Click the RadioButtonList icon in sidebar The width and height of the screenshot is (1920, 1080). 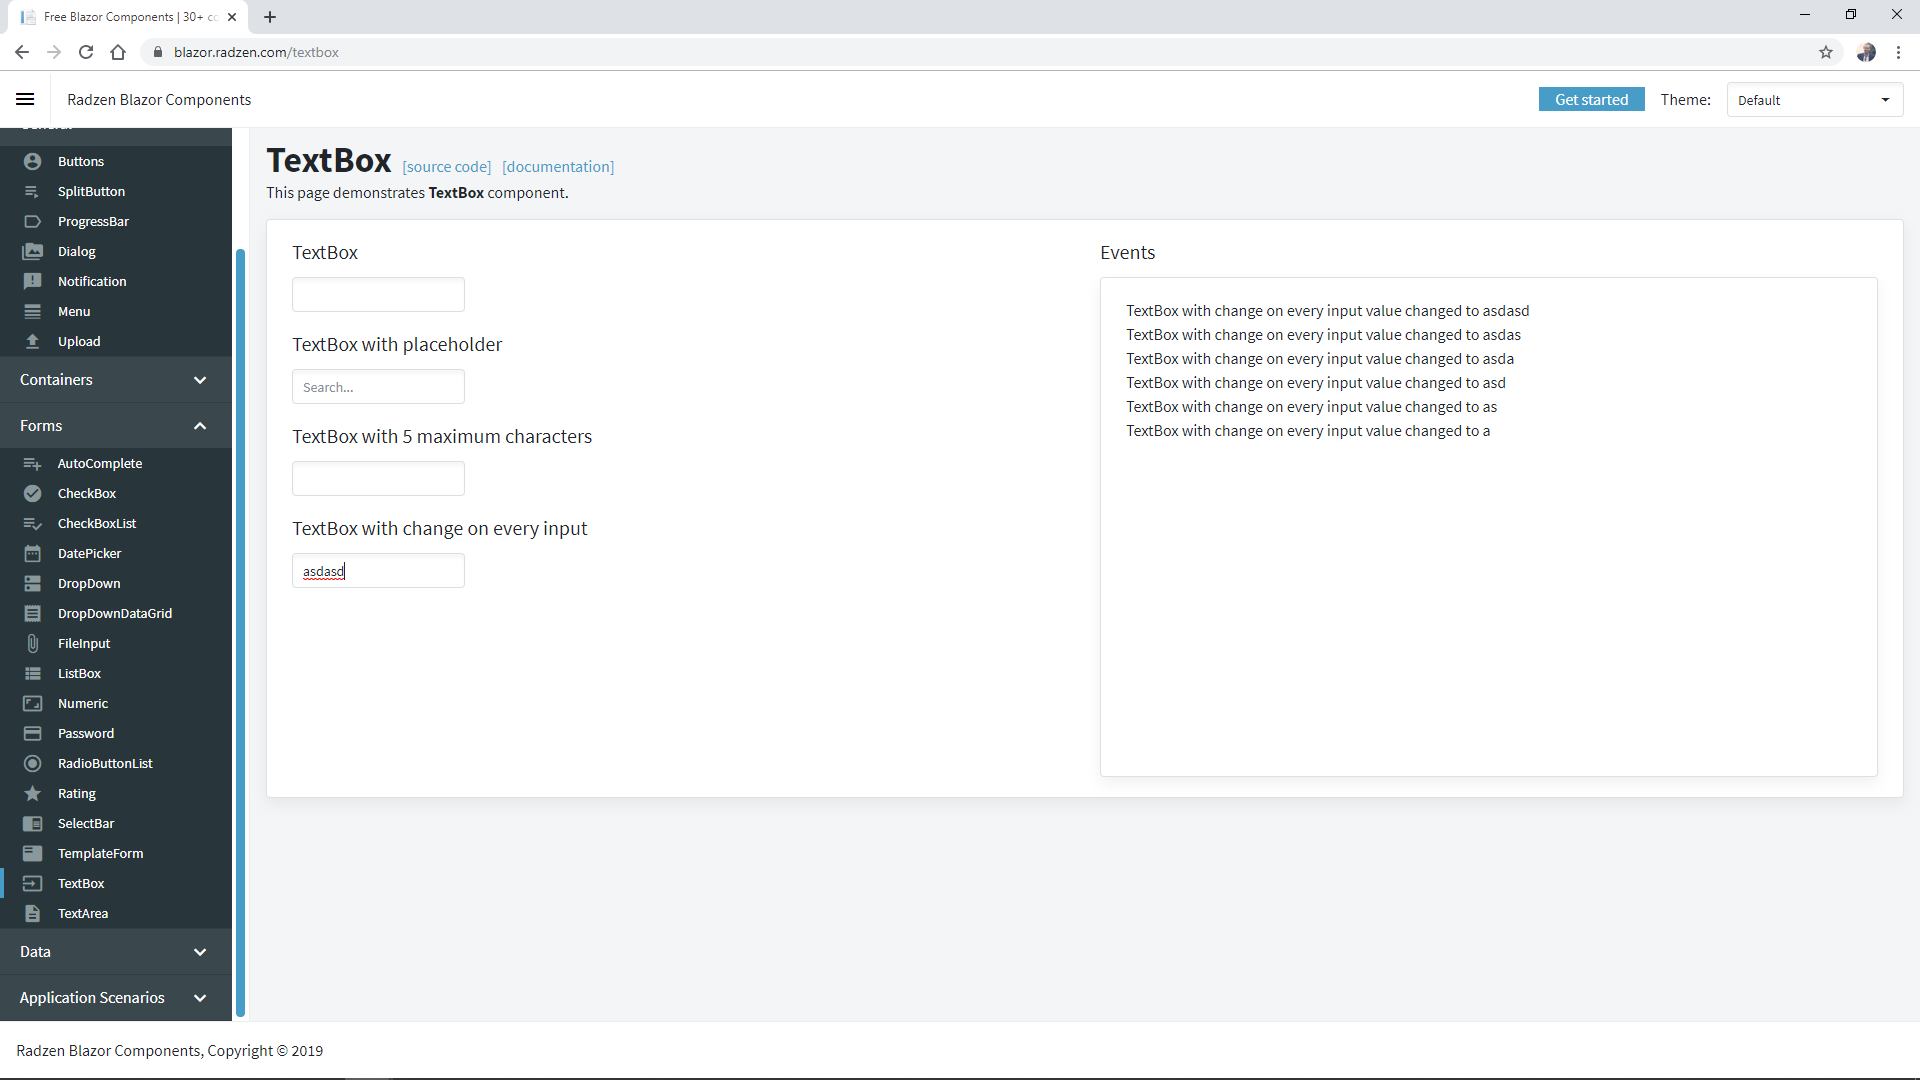tap(33, 763)
